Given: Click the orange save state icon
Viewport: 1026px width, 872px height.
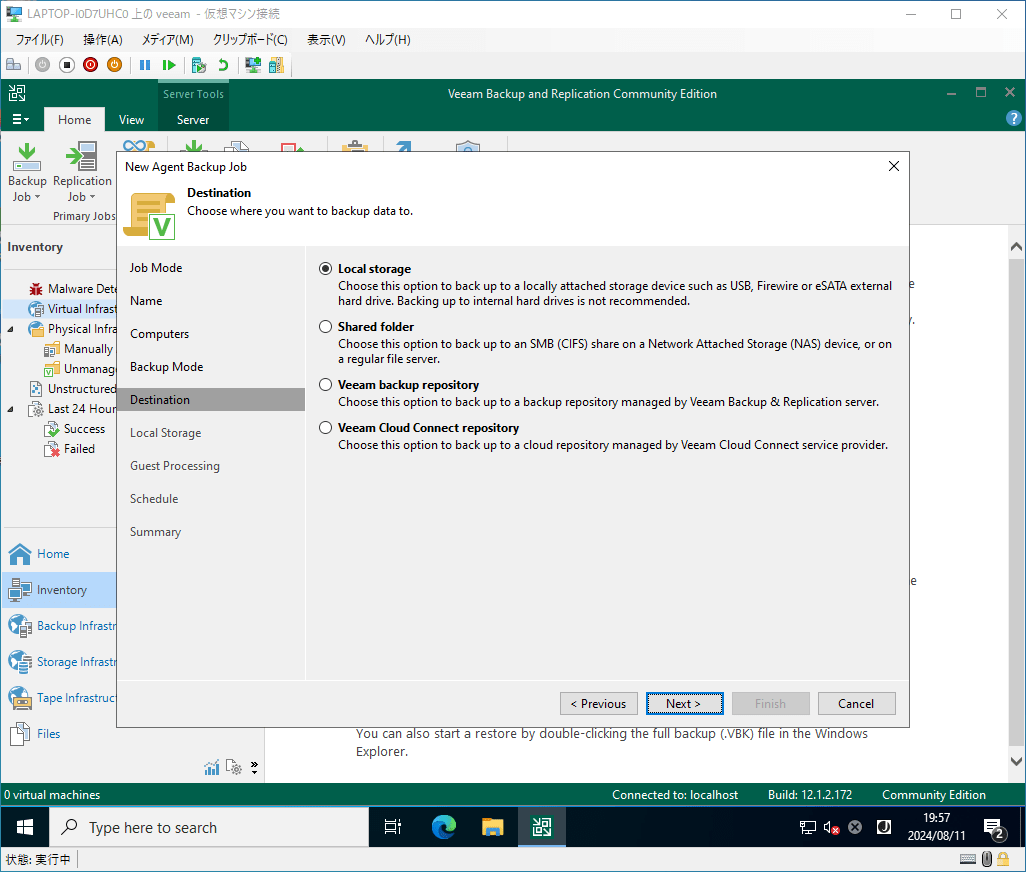Looking at the screenshot, I should click(115, 65).
